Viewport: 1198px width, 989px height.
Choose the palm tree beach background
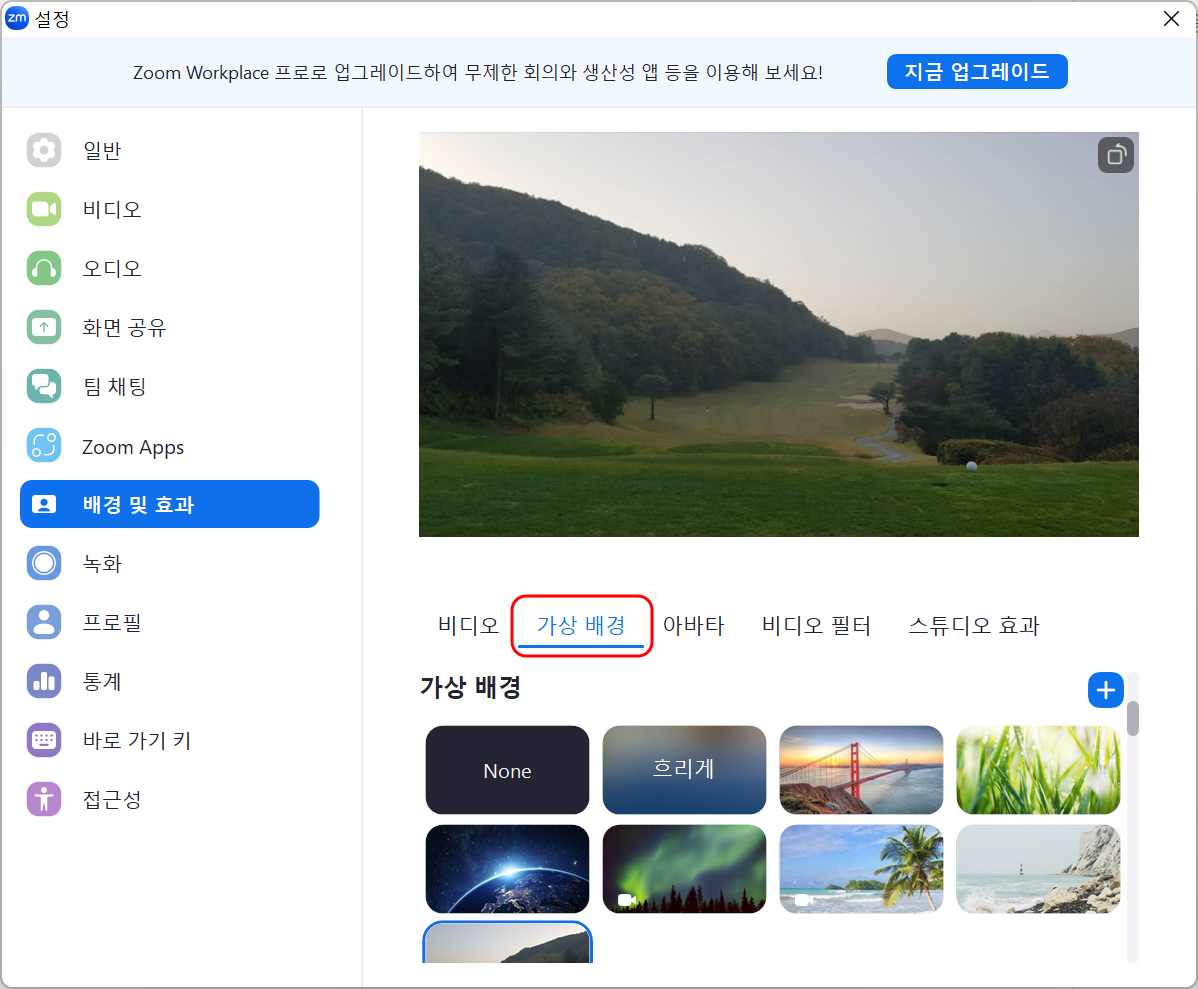pos(861,869)
